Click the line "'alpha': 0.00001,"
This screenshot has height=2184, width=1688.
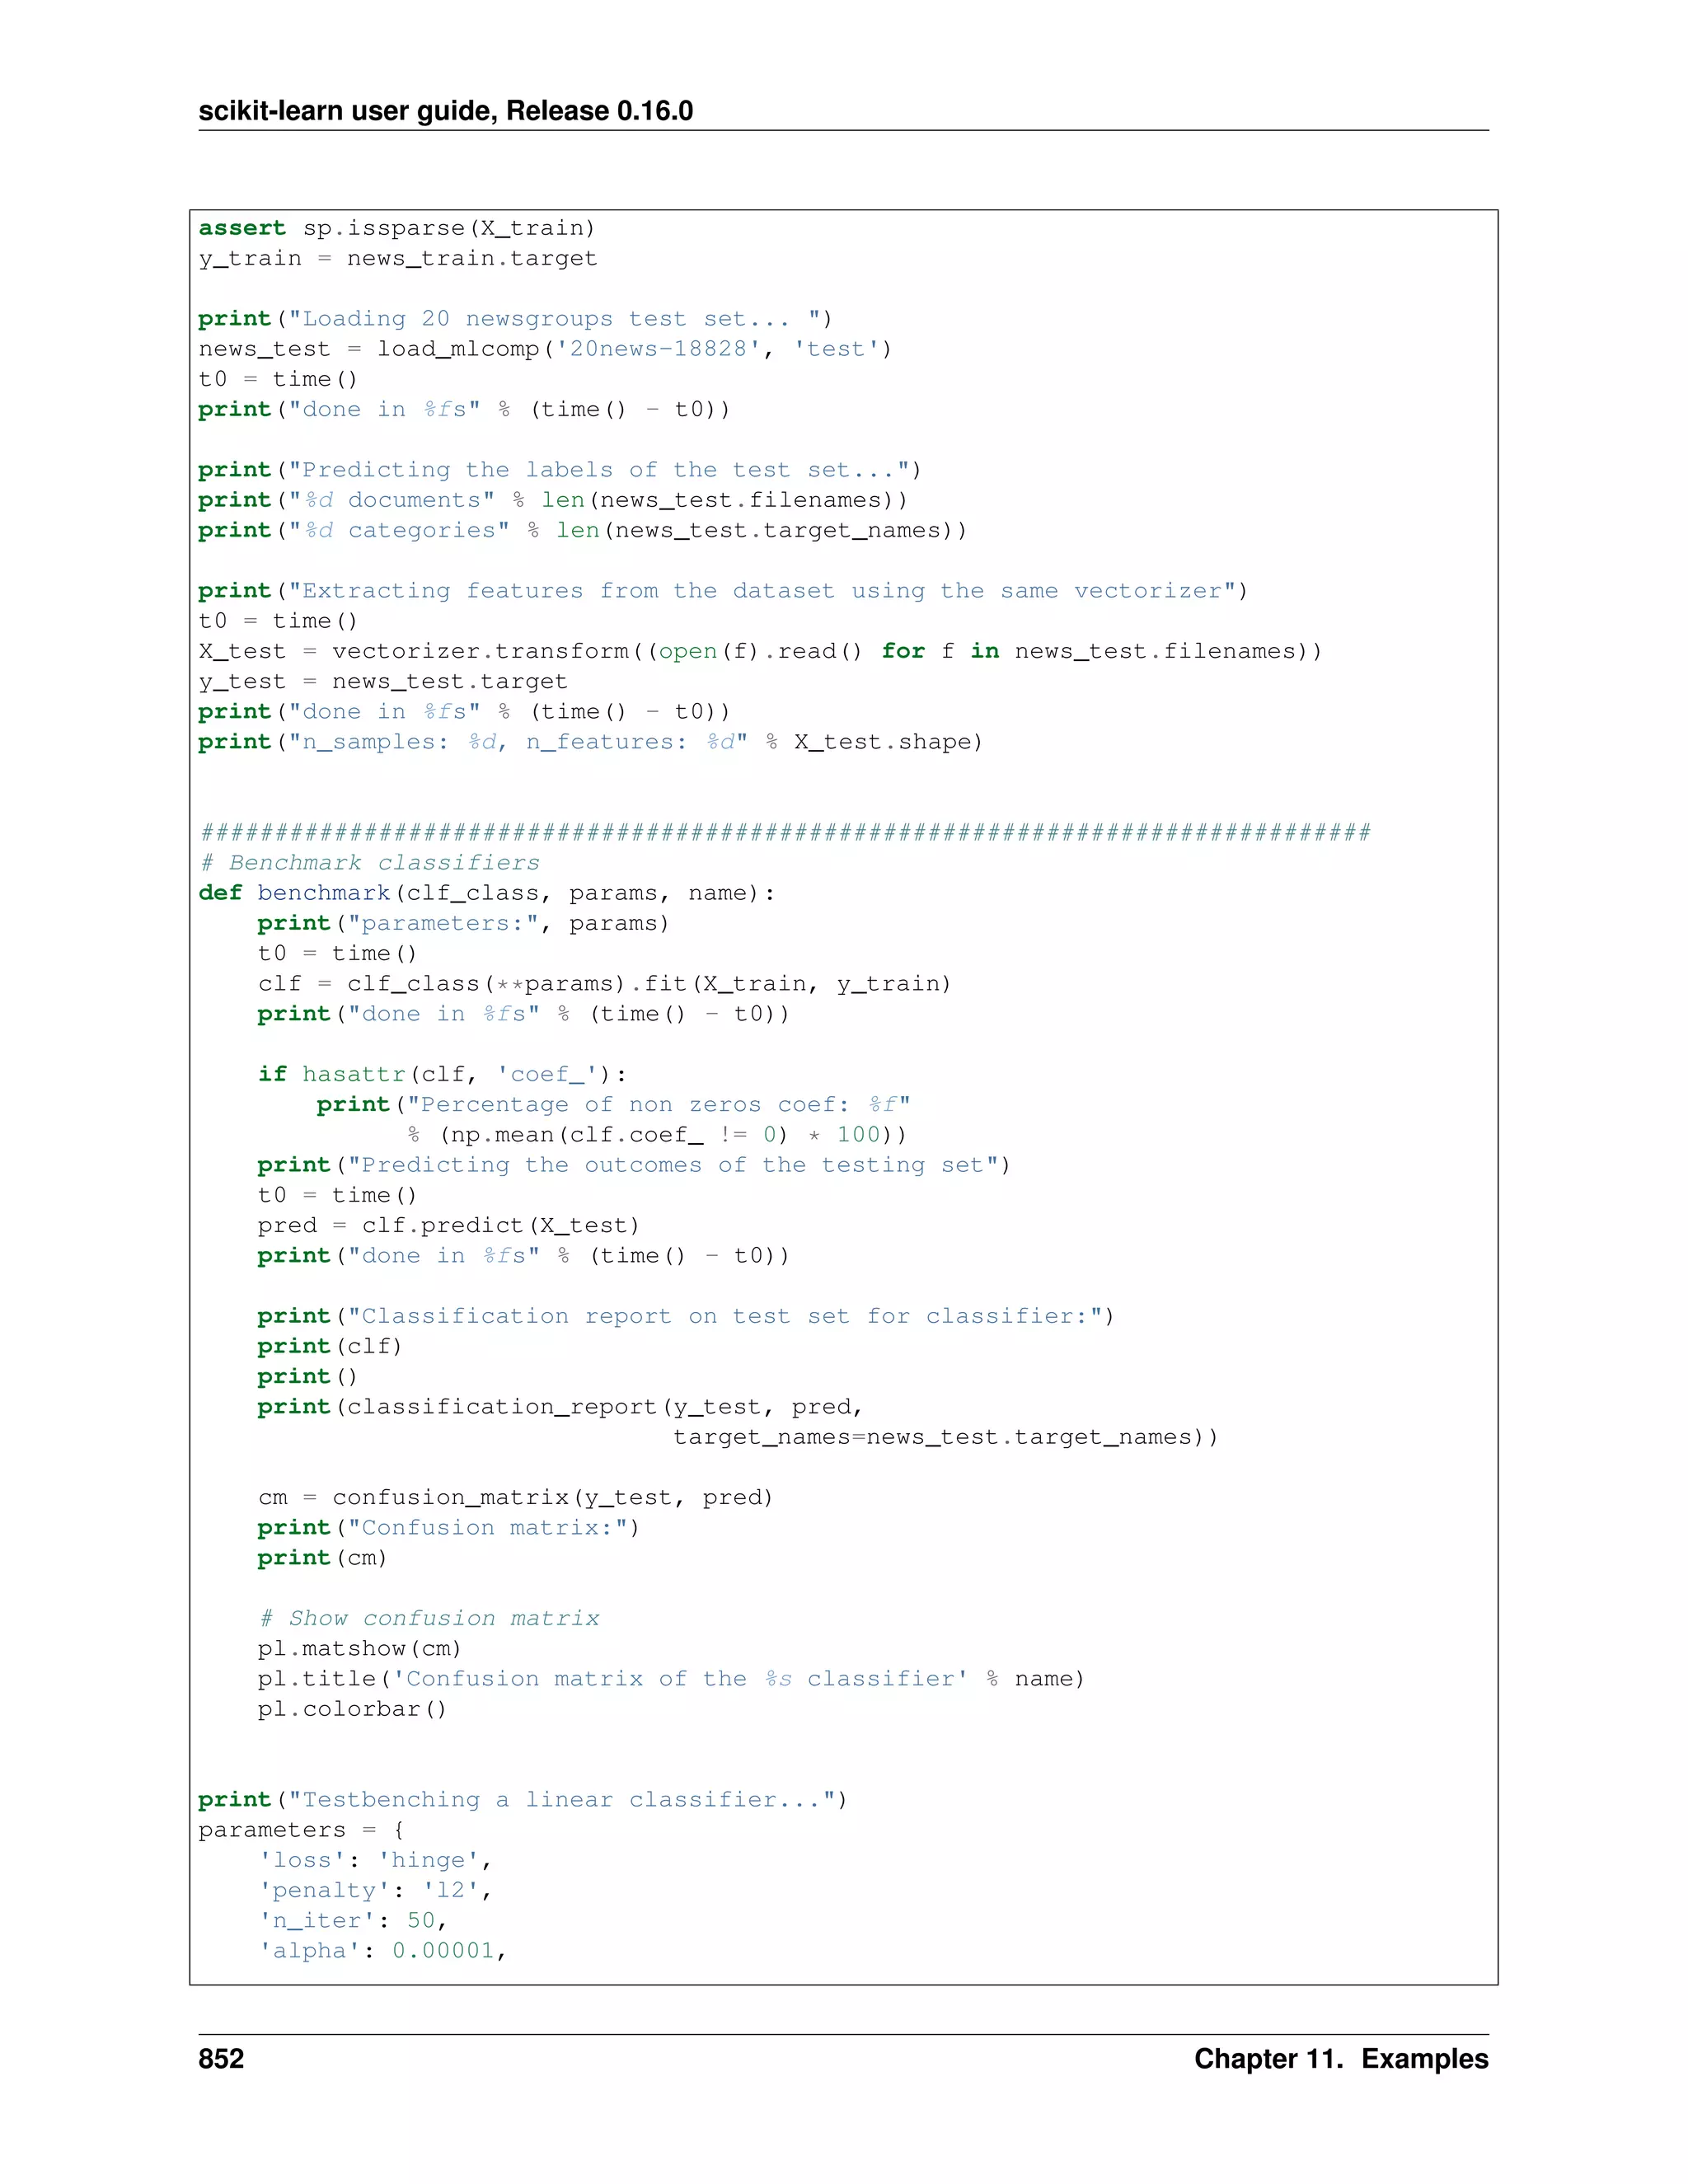(x=382, y=1951)
